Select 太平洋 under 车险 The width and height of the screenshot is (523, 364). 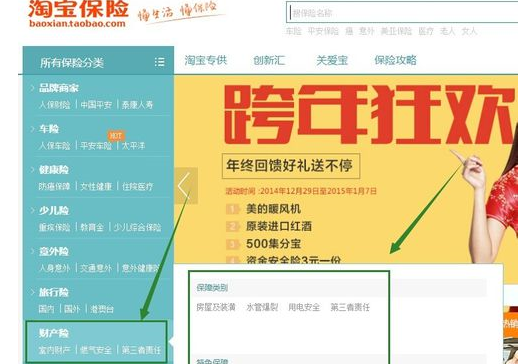tap(133, 146)
